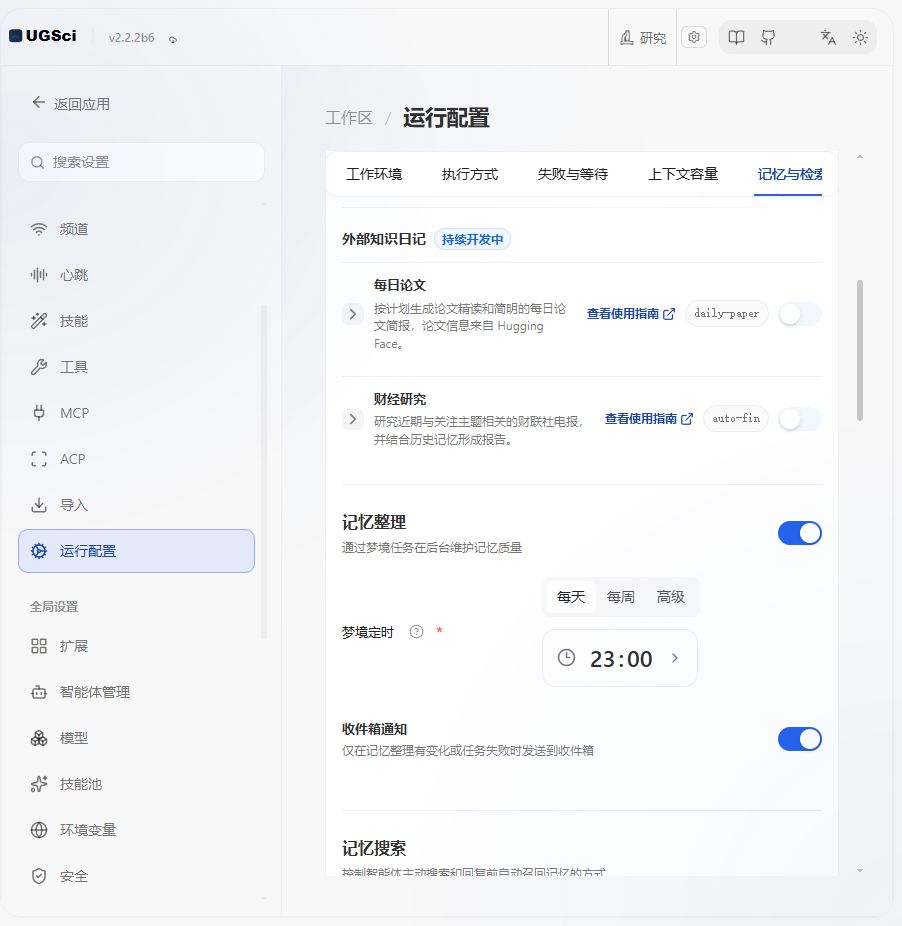902x926 pixels.
Task: Switch to the 记忆与检索 tab
Action: click(x=789, y=174)
